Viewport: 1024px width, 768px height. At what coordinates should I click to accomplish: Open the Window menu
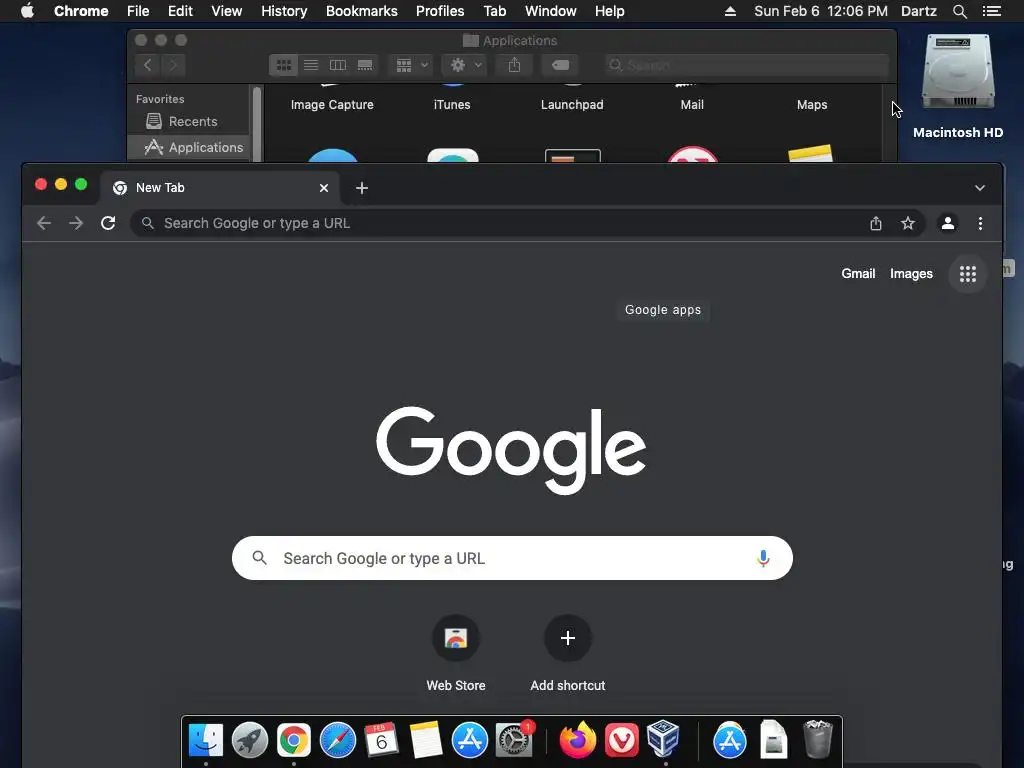551,11
